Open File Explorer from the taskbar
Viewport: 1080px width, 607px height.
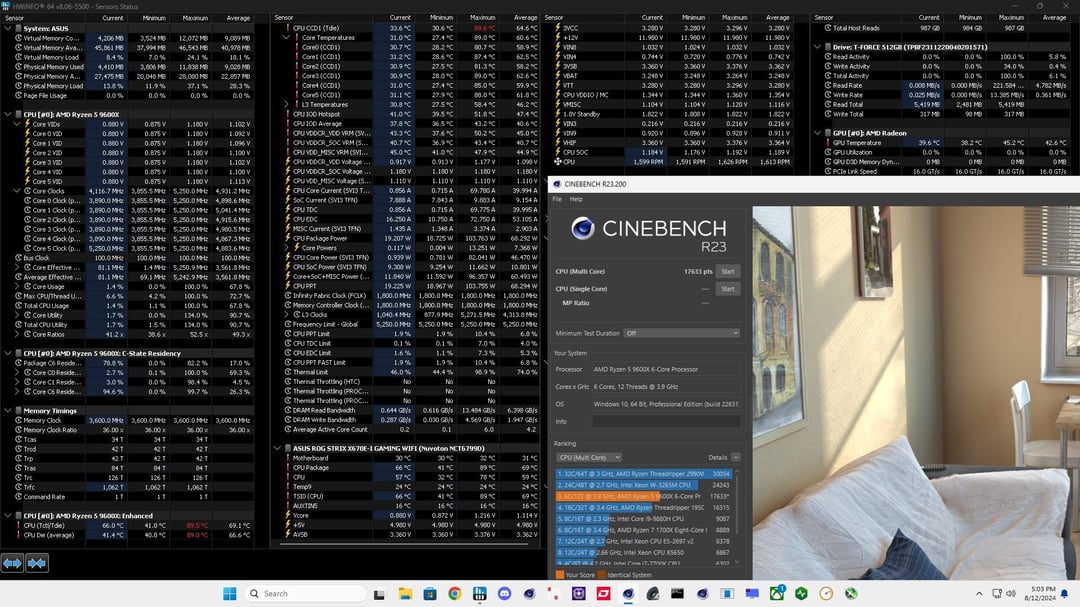[x=405, y=593]
